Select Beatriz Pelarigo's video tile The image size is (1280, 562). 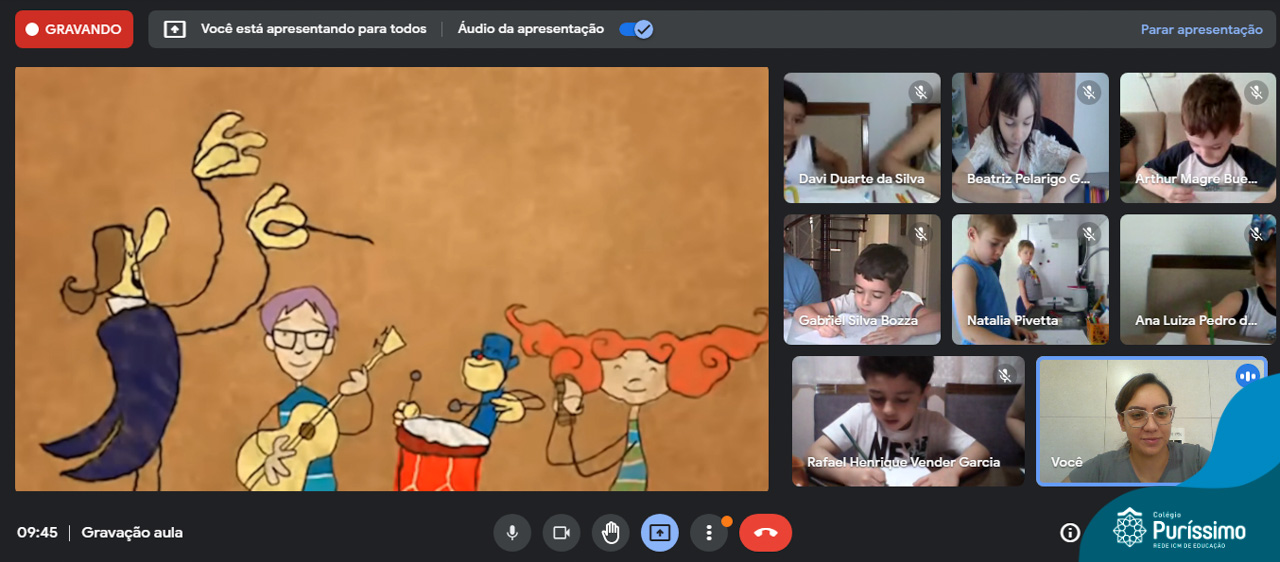(1029, 137)
